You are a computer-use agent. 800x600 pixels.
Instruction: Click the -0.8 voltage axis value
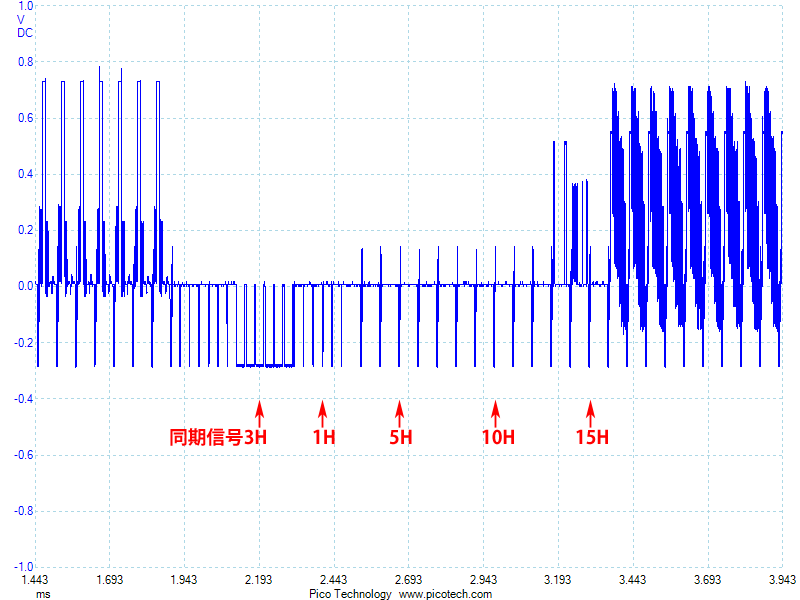(24, 511)
